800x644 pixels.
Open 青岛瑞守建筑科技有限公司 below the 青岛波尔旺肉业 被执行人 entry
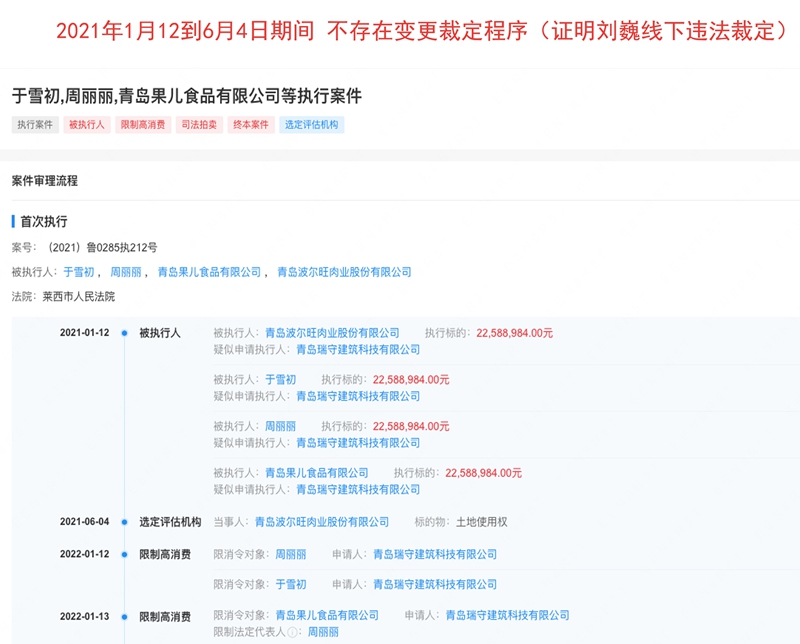point(358,350)
